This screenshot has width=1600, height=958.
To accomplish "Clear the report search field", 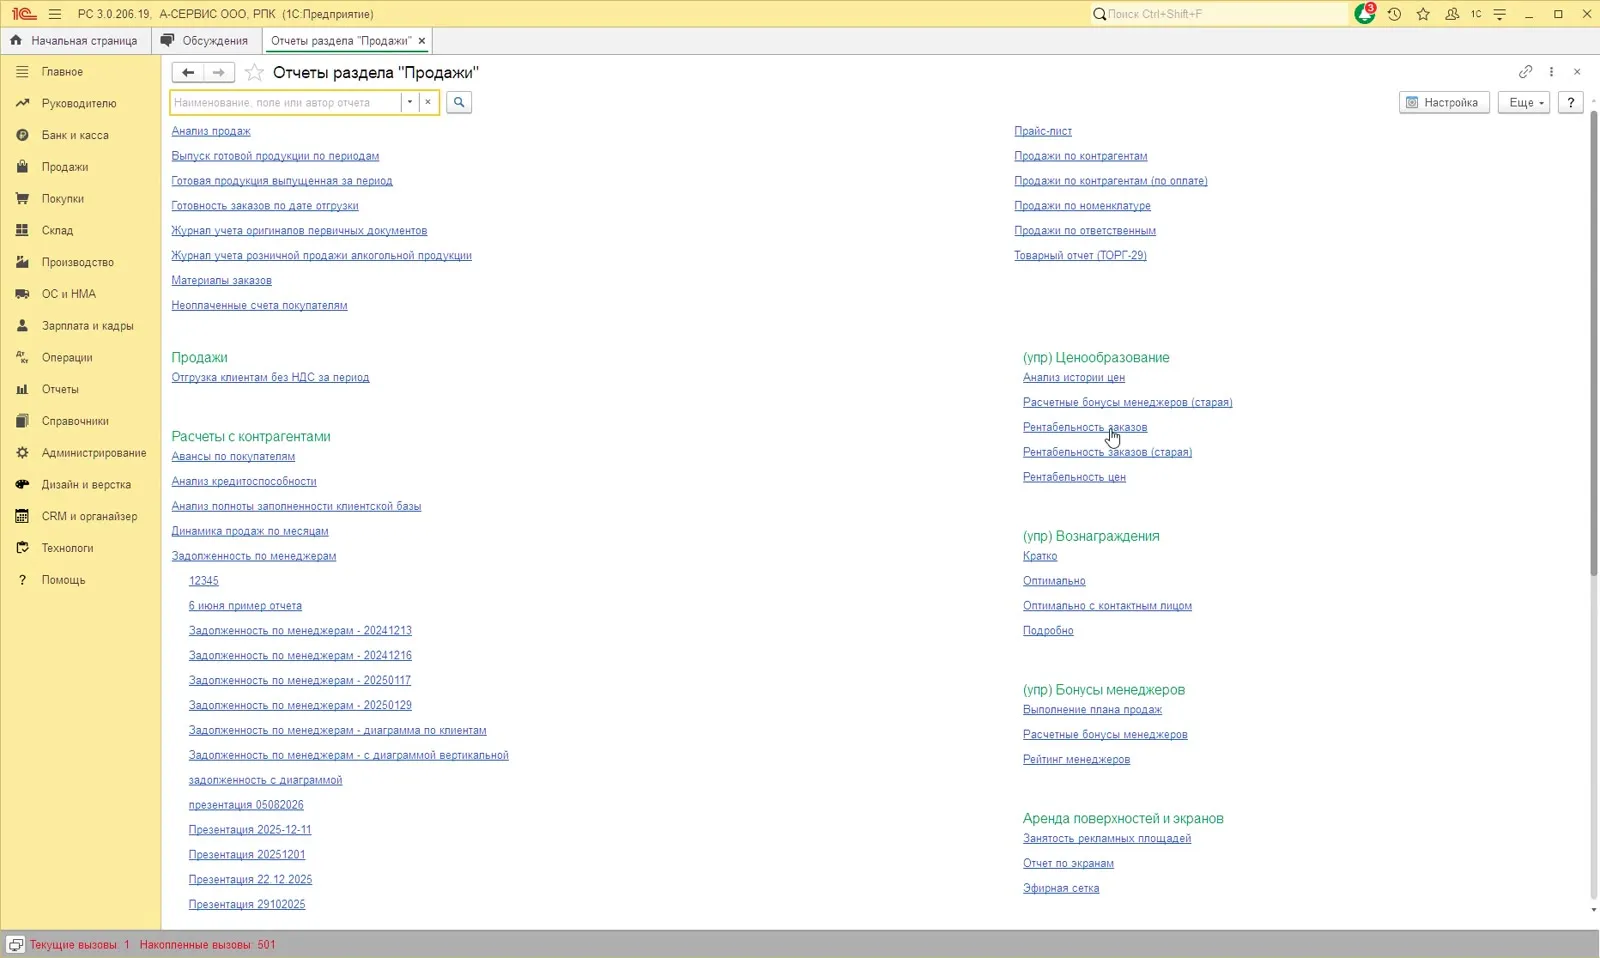I will click(x=428, y=102).
